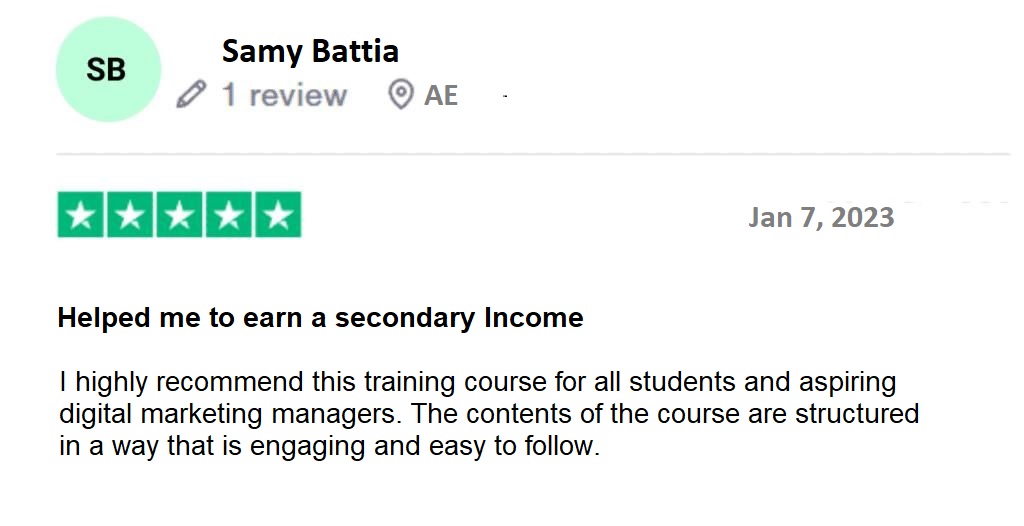Click the location pin icon

(400, 95)
